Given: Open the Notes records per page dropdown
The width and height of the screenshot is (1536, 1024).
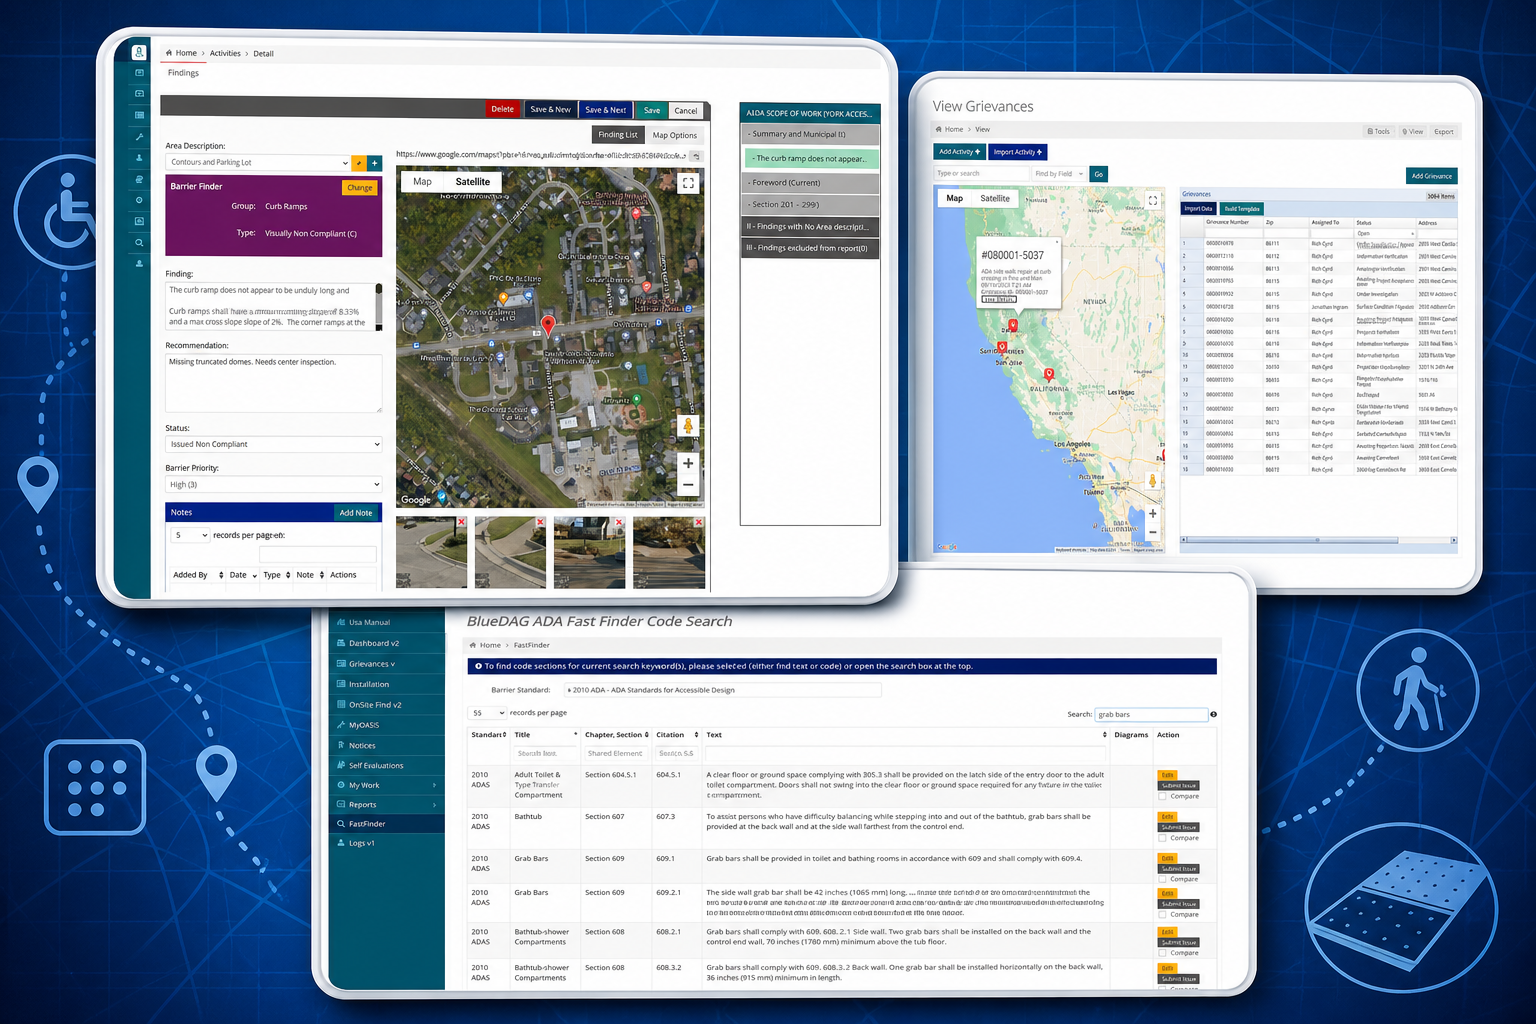Looking at the screenshot, I should pyautogui.click(x=190, y=535).
